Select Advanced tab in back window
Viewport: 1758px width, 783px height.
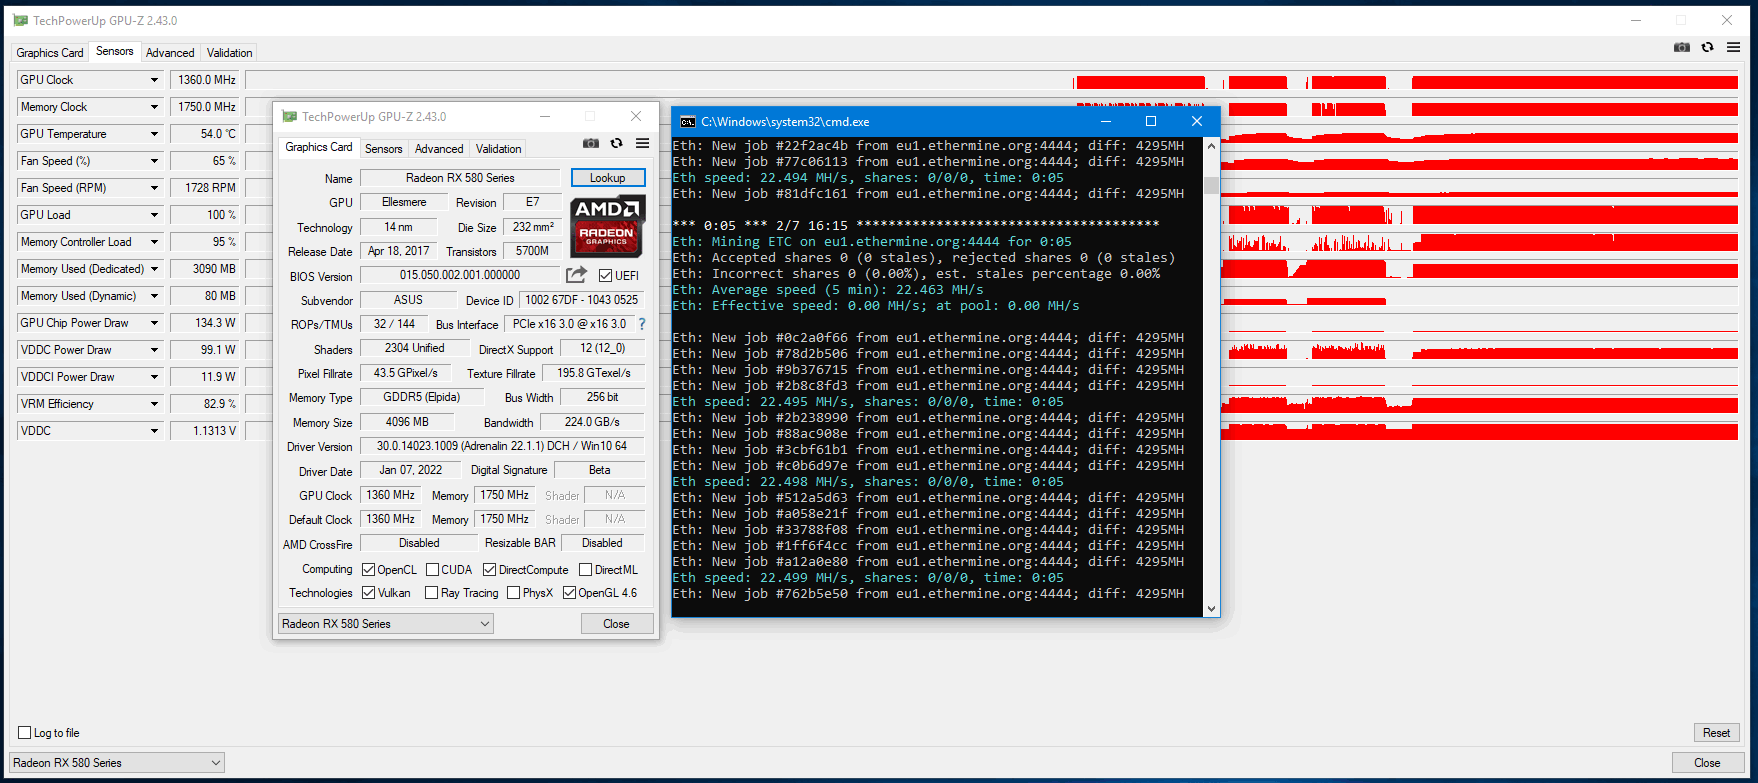(x=170, y=53)
